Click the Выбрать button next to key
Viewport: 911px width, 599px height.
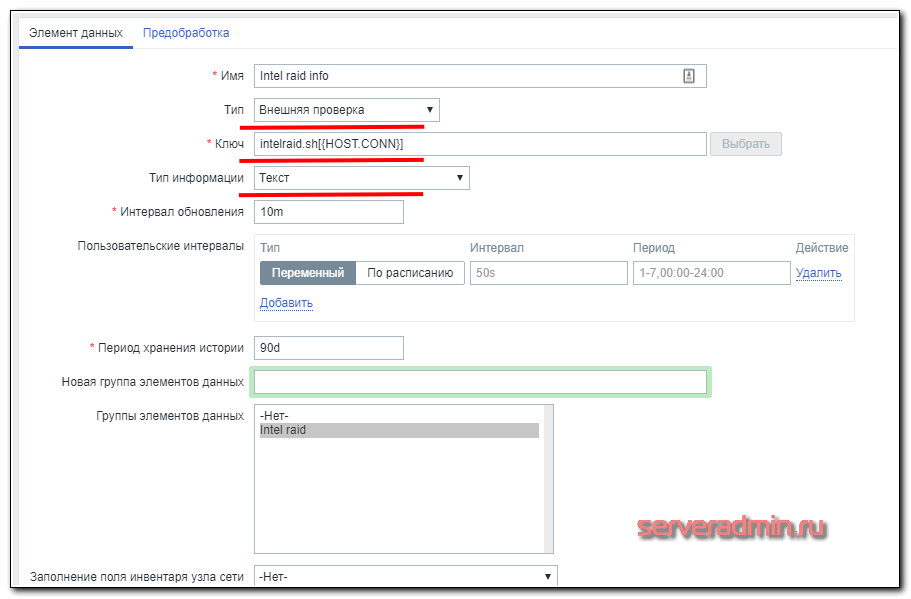[x=745, y=144]
